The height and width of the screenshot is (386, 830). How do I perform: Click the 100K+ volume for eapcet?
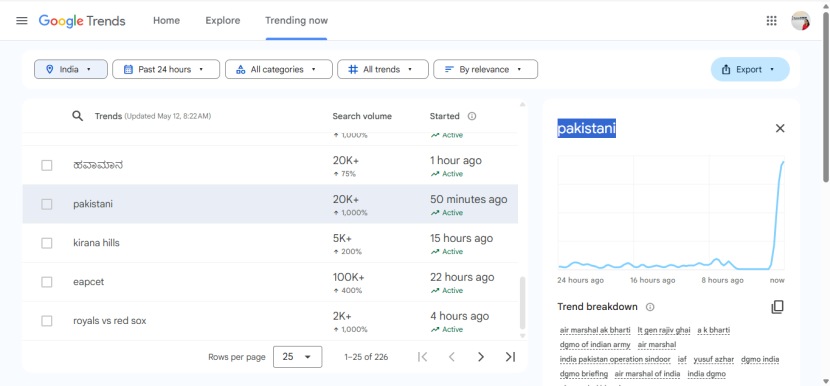click(348, 277)
